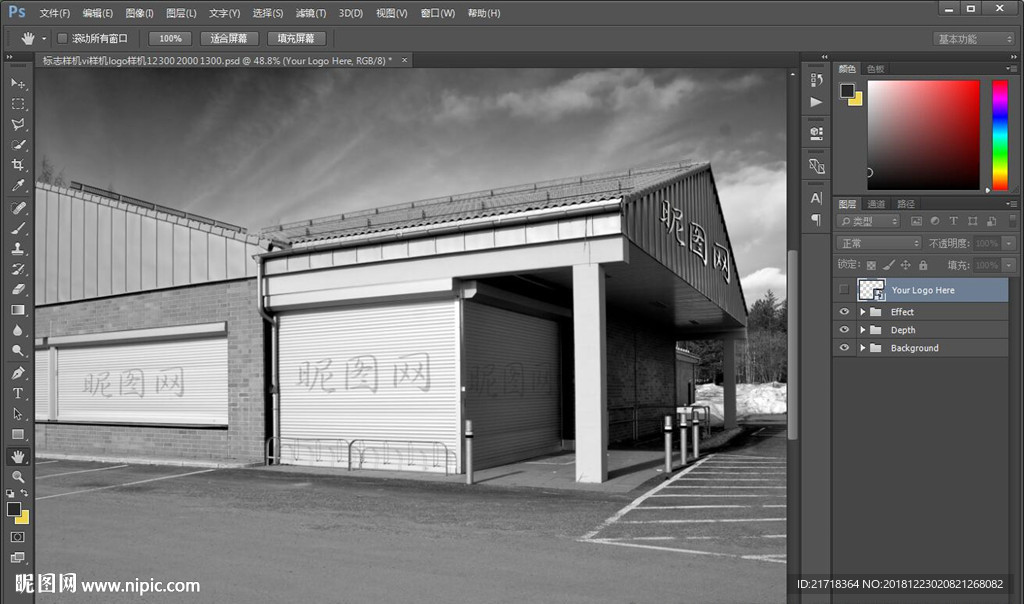
Task: Select the Horizontal Type tool
Action: [x=18, y=393]
